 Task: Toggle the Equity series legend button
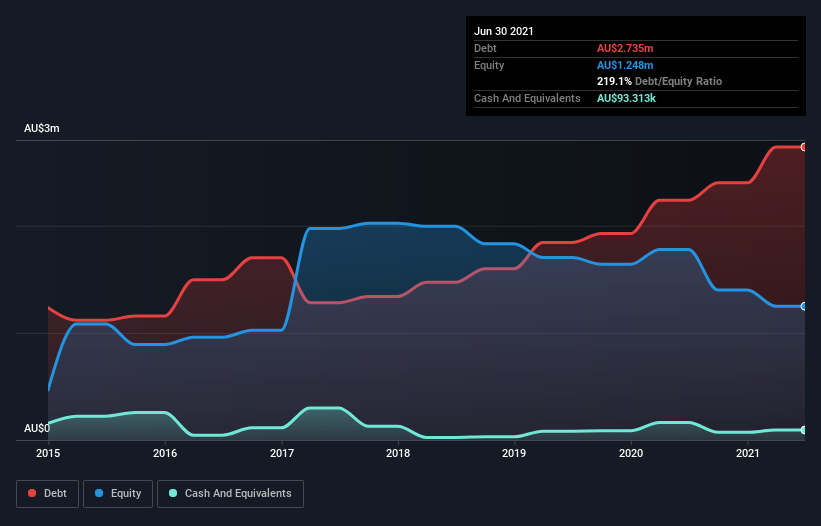118,494
